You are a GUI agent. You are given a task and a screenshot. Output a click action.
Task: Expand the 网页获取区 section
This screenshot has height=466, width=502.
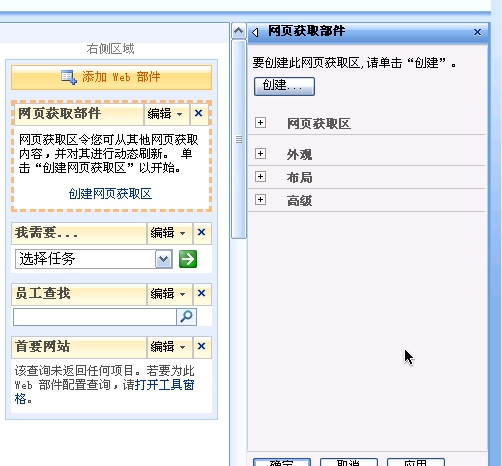coord(260,123)
